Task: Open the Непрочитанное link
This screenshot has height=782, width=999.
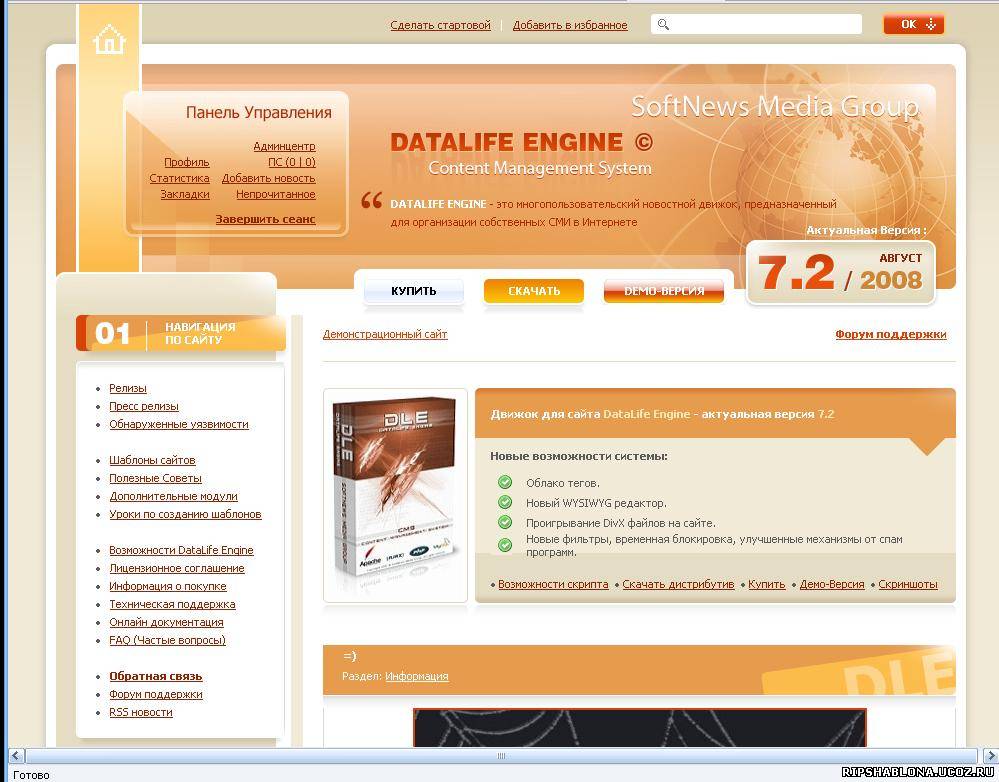Action: (276, 194)
